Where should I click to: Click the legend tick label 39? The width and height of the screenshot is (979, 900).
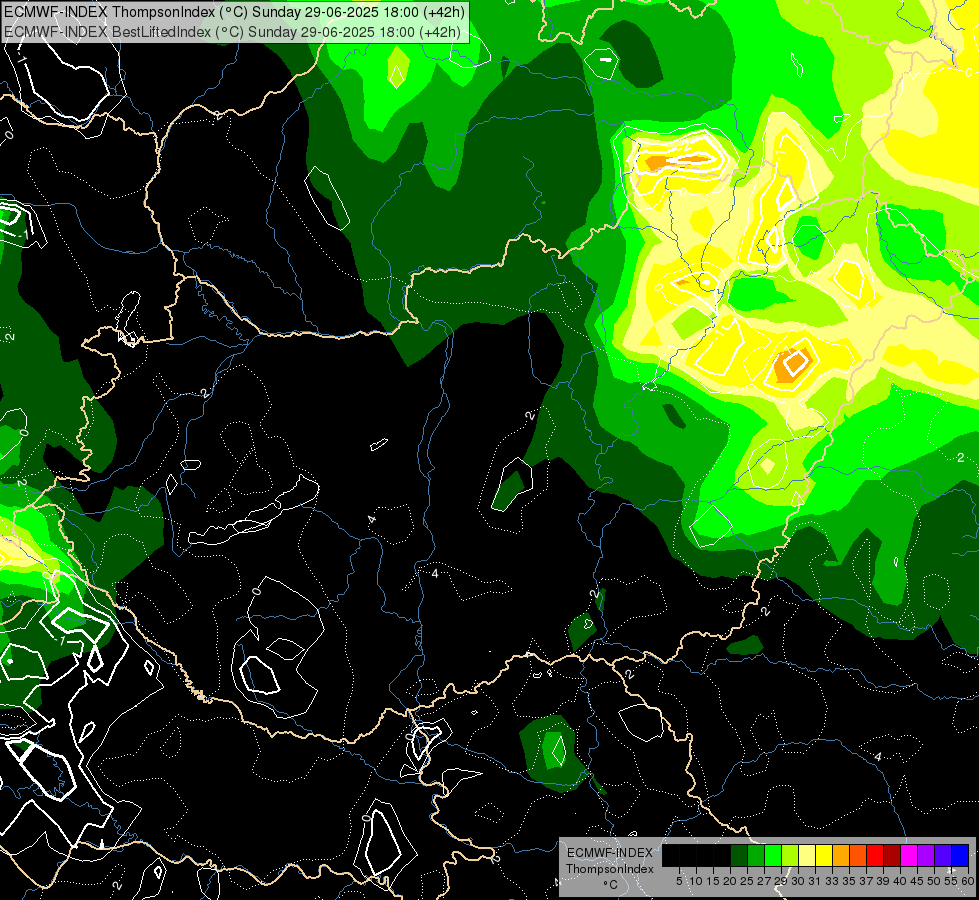point(883,881)
